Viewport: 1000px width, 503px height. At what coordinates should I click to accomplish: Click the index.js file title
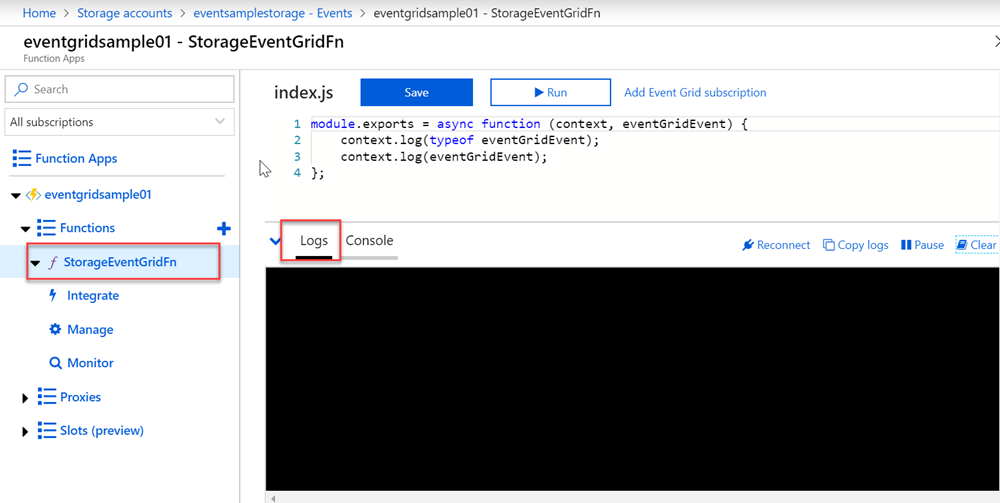coord(304,92)
